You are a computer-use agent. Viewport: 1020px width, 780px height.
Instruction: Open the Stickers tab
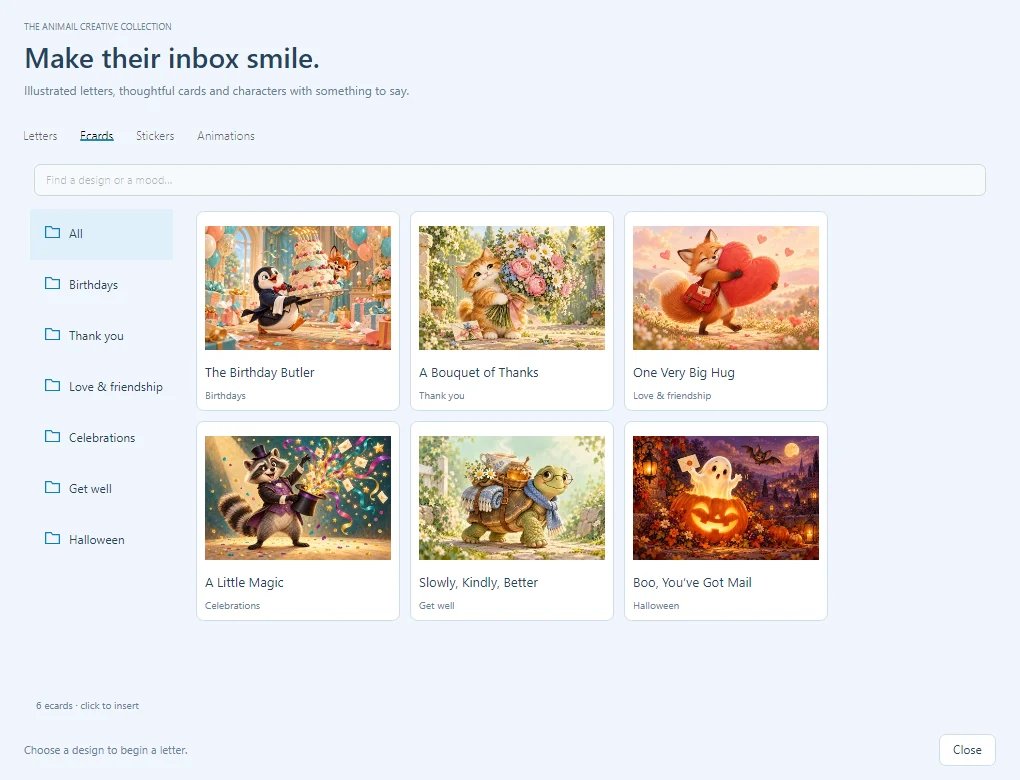(x=155, y=136)
